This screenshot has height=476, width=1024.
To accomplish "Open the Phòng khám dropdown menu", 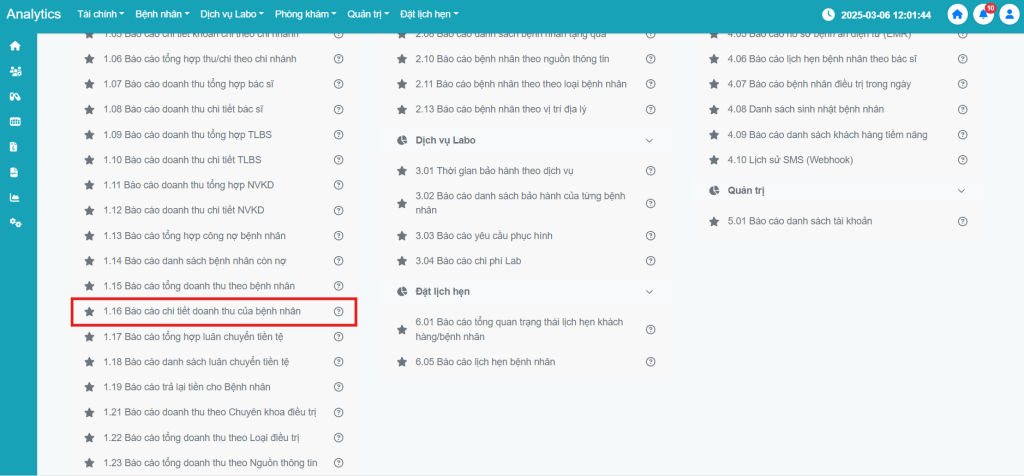I will tap(305, 15).
